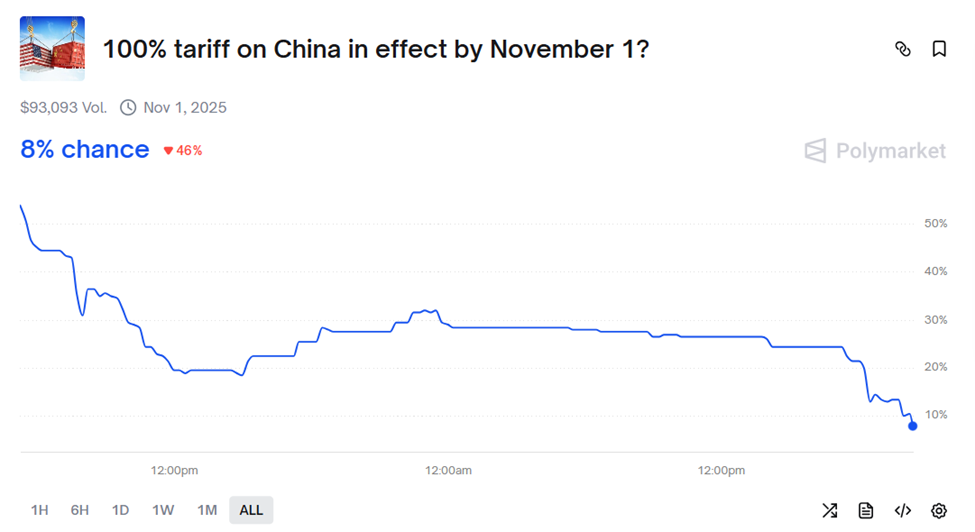975x532 pixels.
Task: Click the $93,093 Vol. text
Action: (x=64, y=107)
